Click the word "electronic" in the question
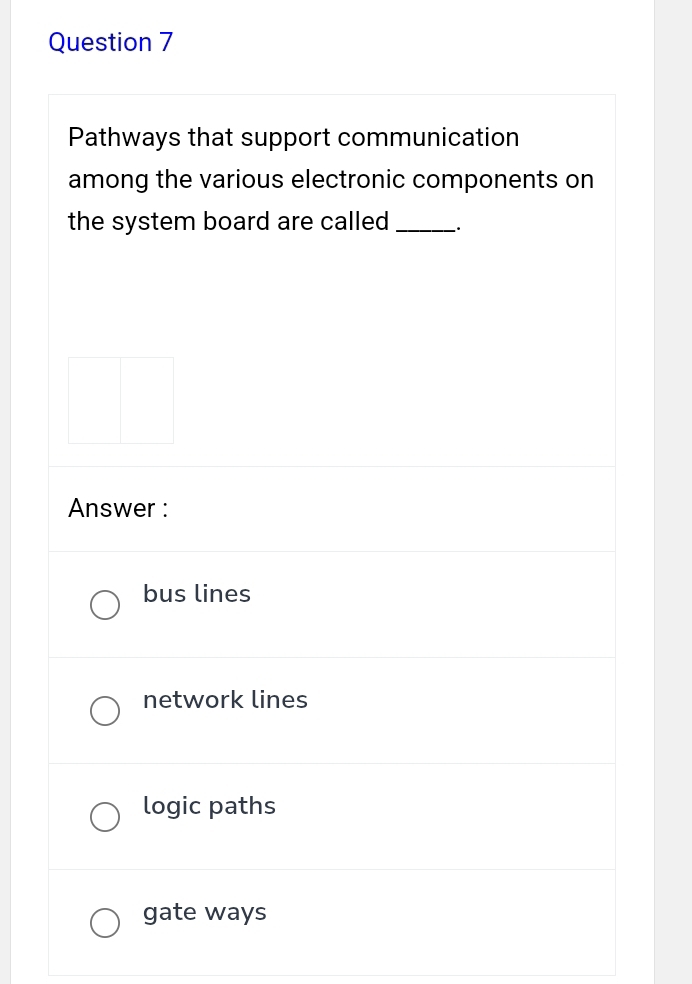Screen dimensions: 692x984 tap(348, 180)
